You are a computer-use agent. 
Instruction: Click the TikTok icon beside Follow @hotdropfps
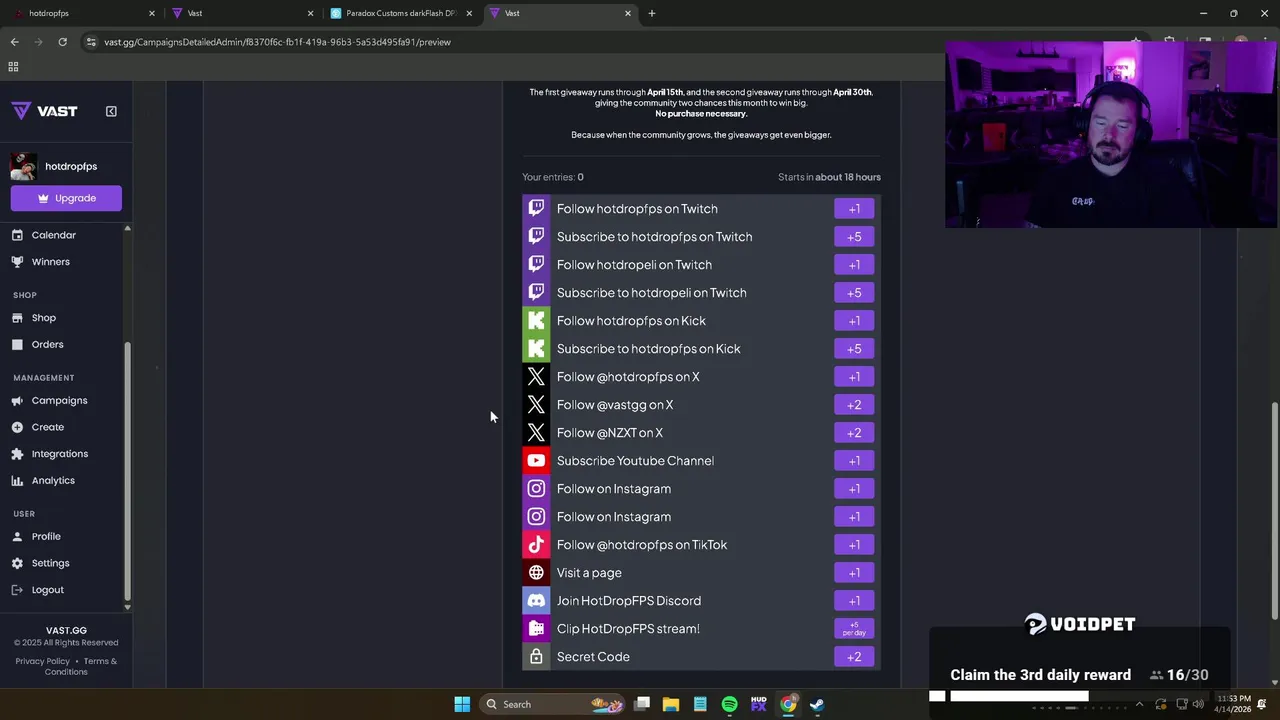pos(536,544)
